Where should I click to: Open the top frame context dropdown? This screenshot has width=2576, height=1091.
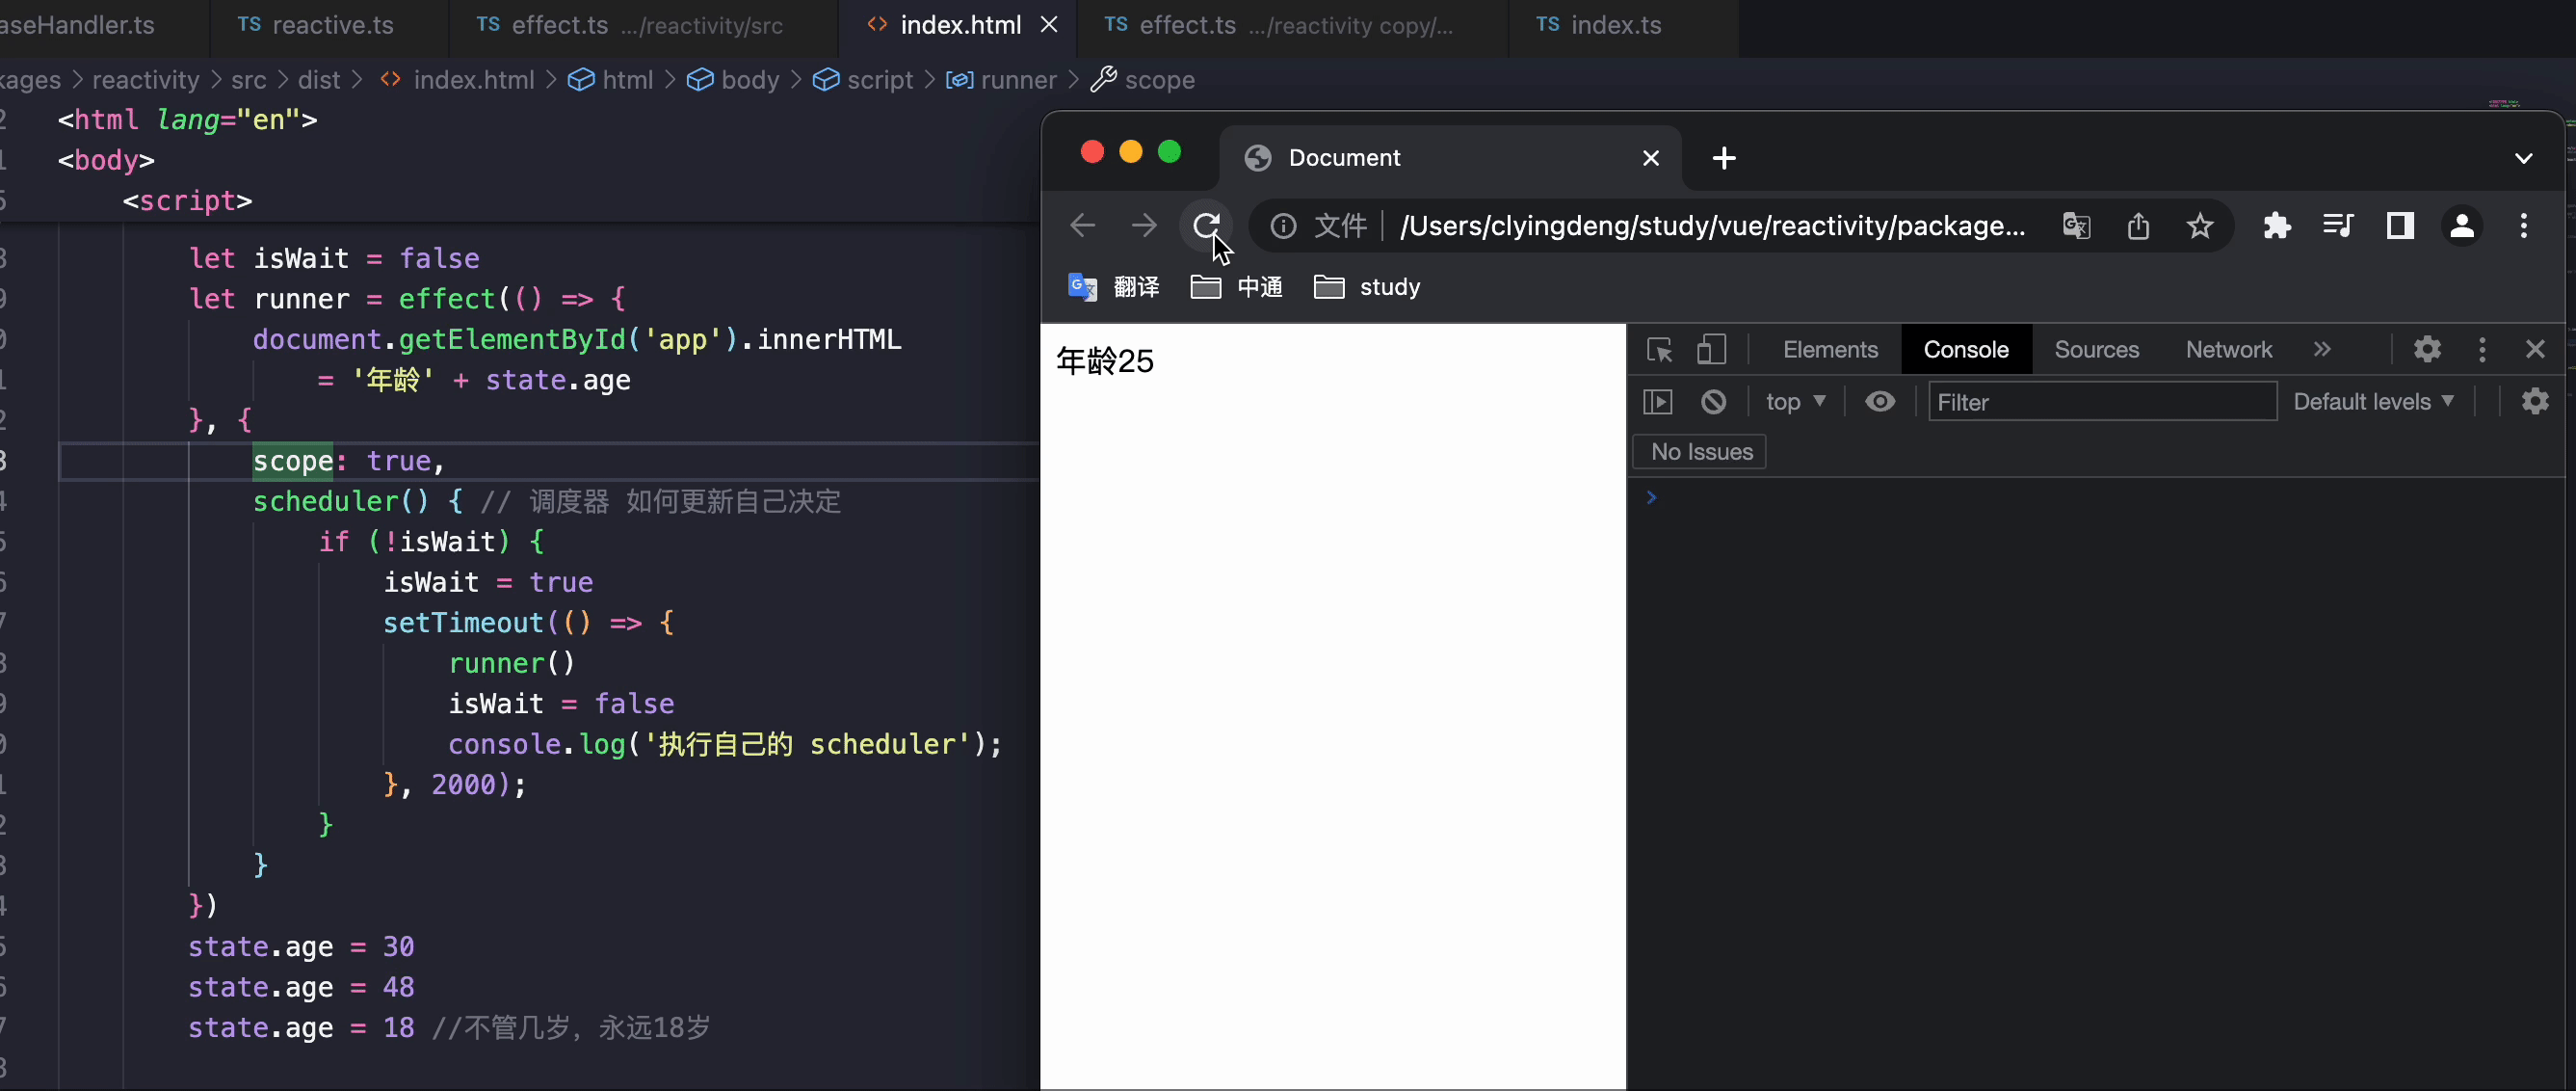tap(1795, 401)
